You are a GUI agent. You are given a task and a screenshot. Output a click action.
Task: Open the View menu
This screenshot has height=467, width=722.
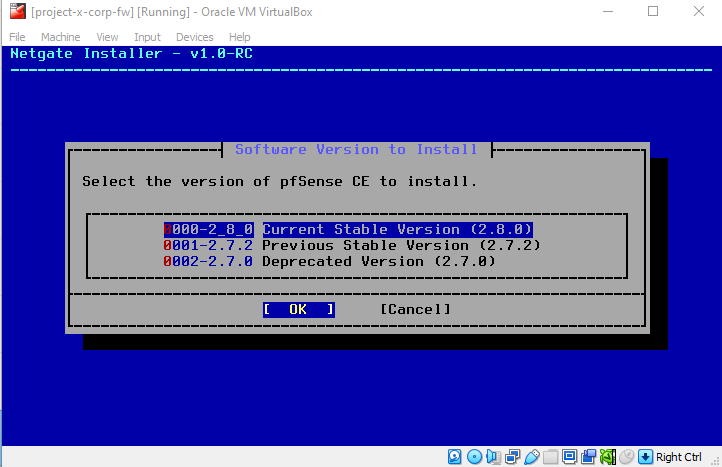click(107, 37)
